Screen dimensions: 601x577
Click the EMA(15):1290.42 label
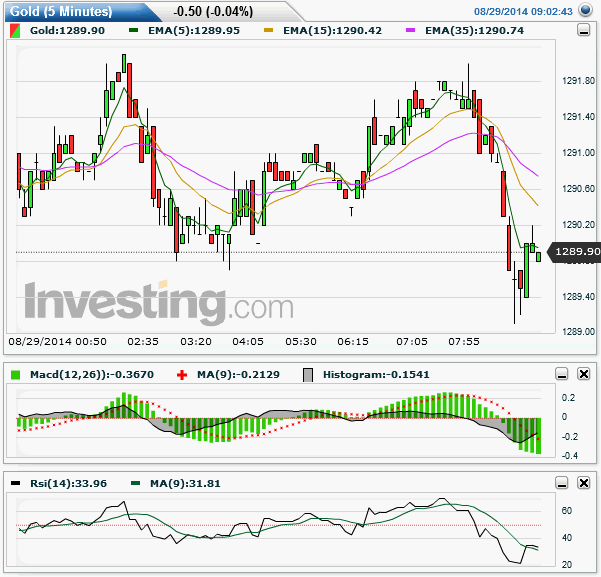coord(332,31)
